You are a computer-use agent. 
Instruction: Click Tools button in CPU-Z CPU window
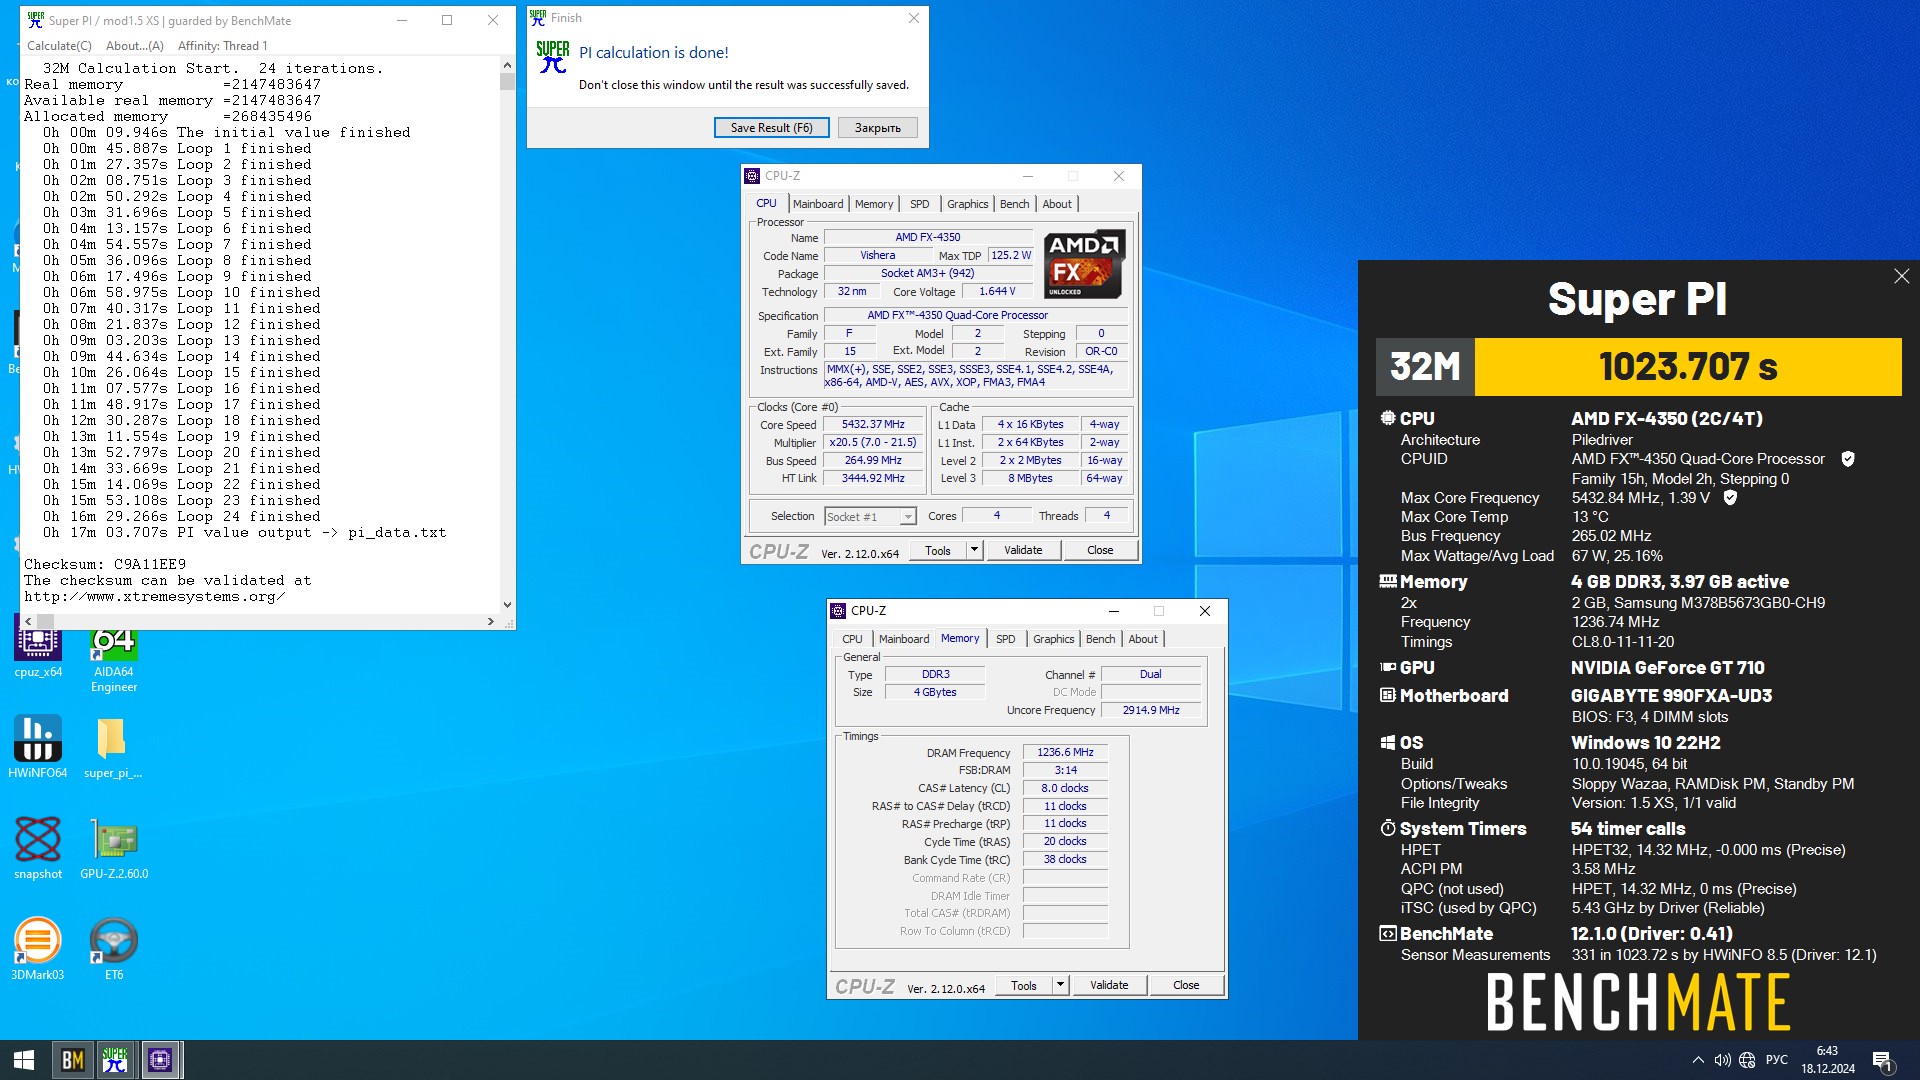[x=938, y=550]
